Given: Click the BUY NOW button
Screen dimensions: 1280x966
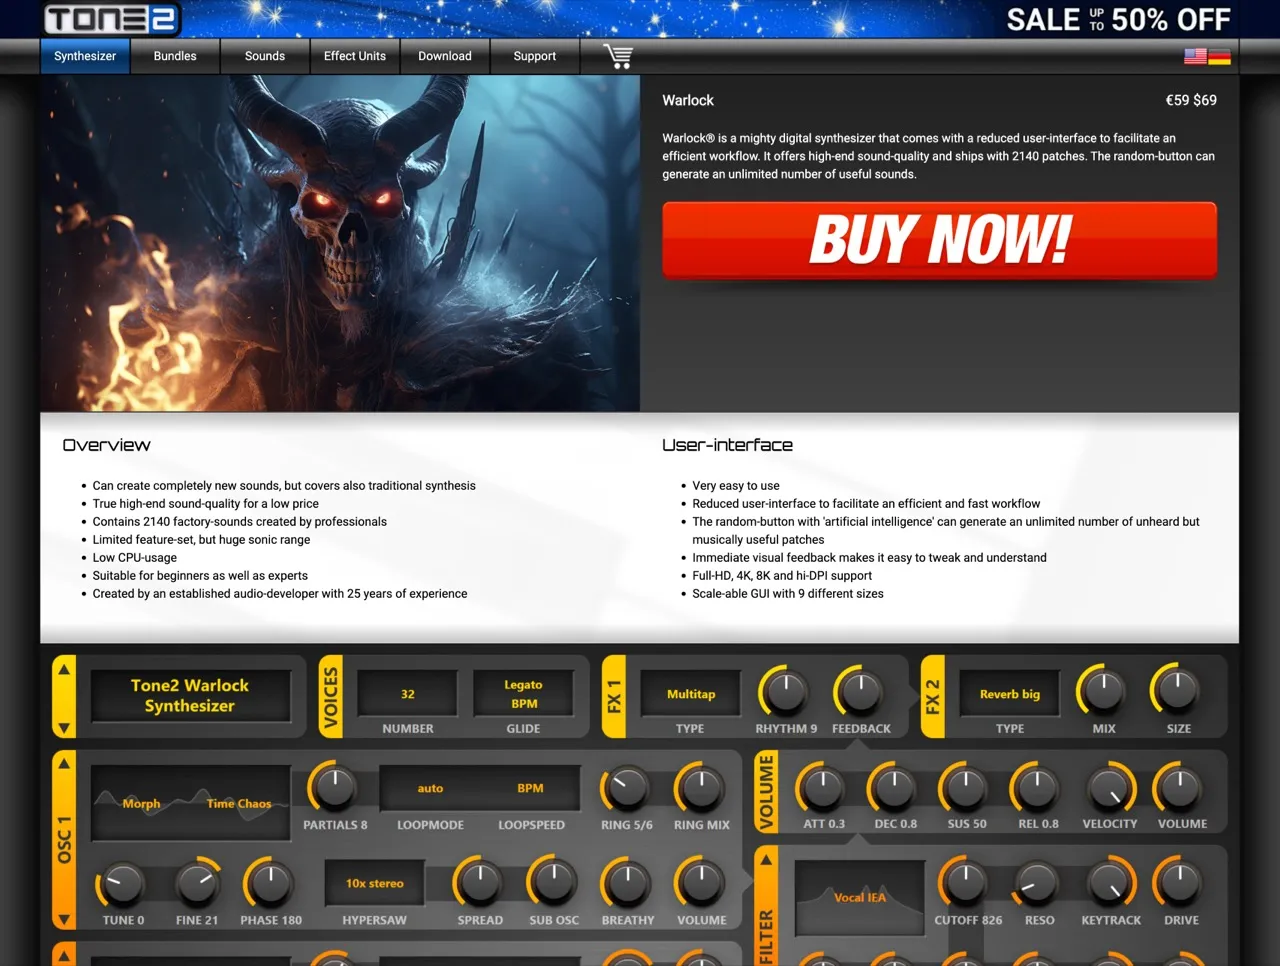Looking at the screenshot, I should point(939,240).
